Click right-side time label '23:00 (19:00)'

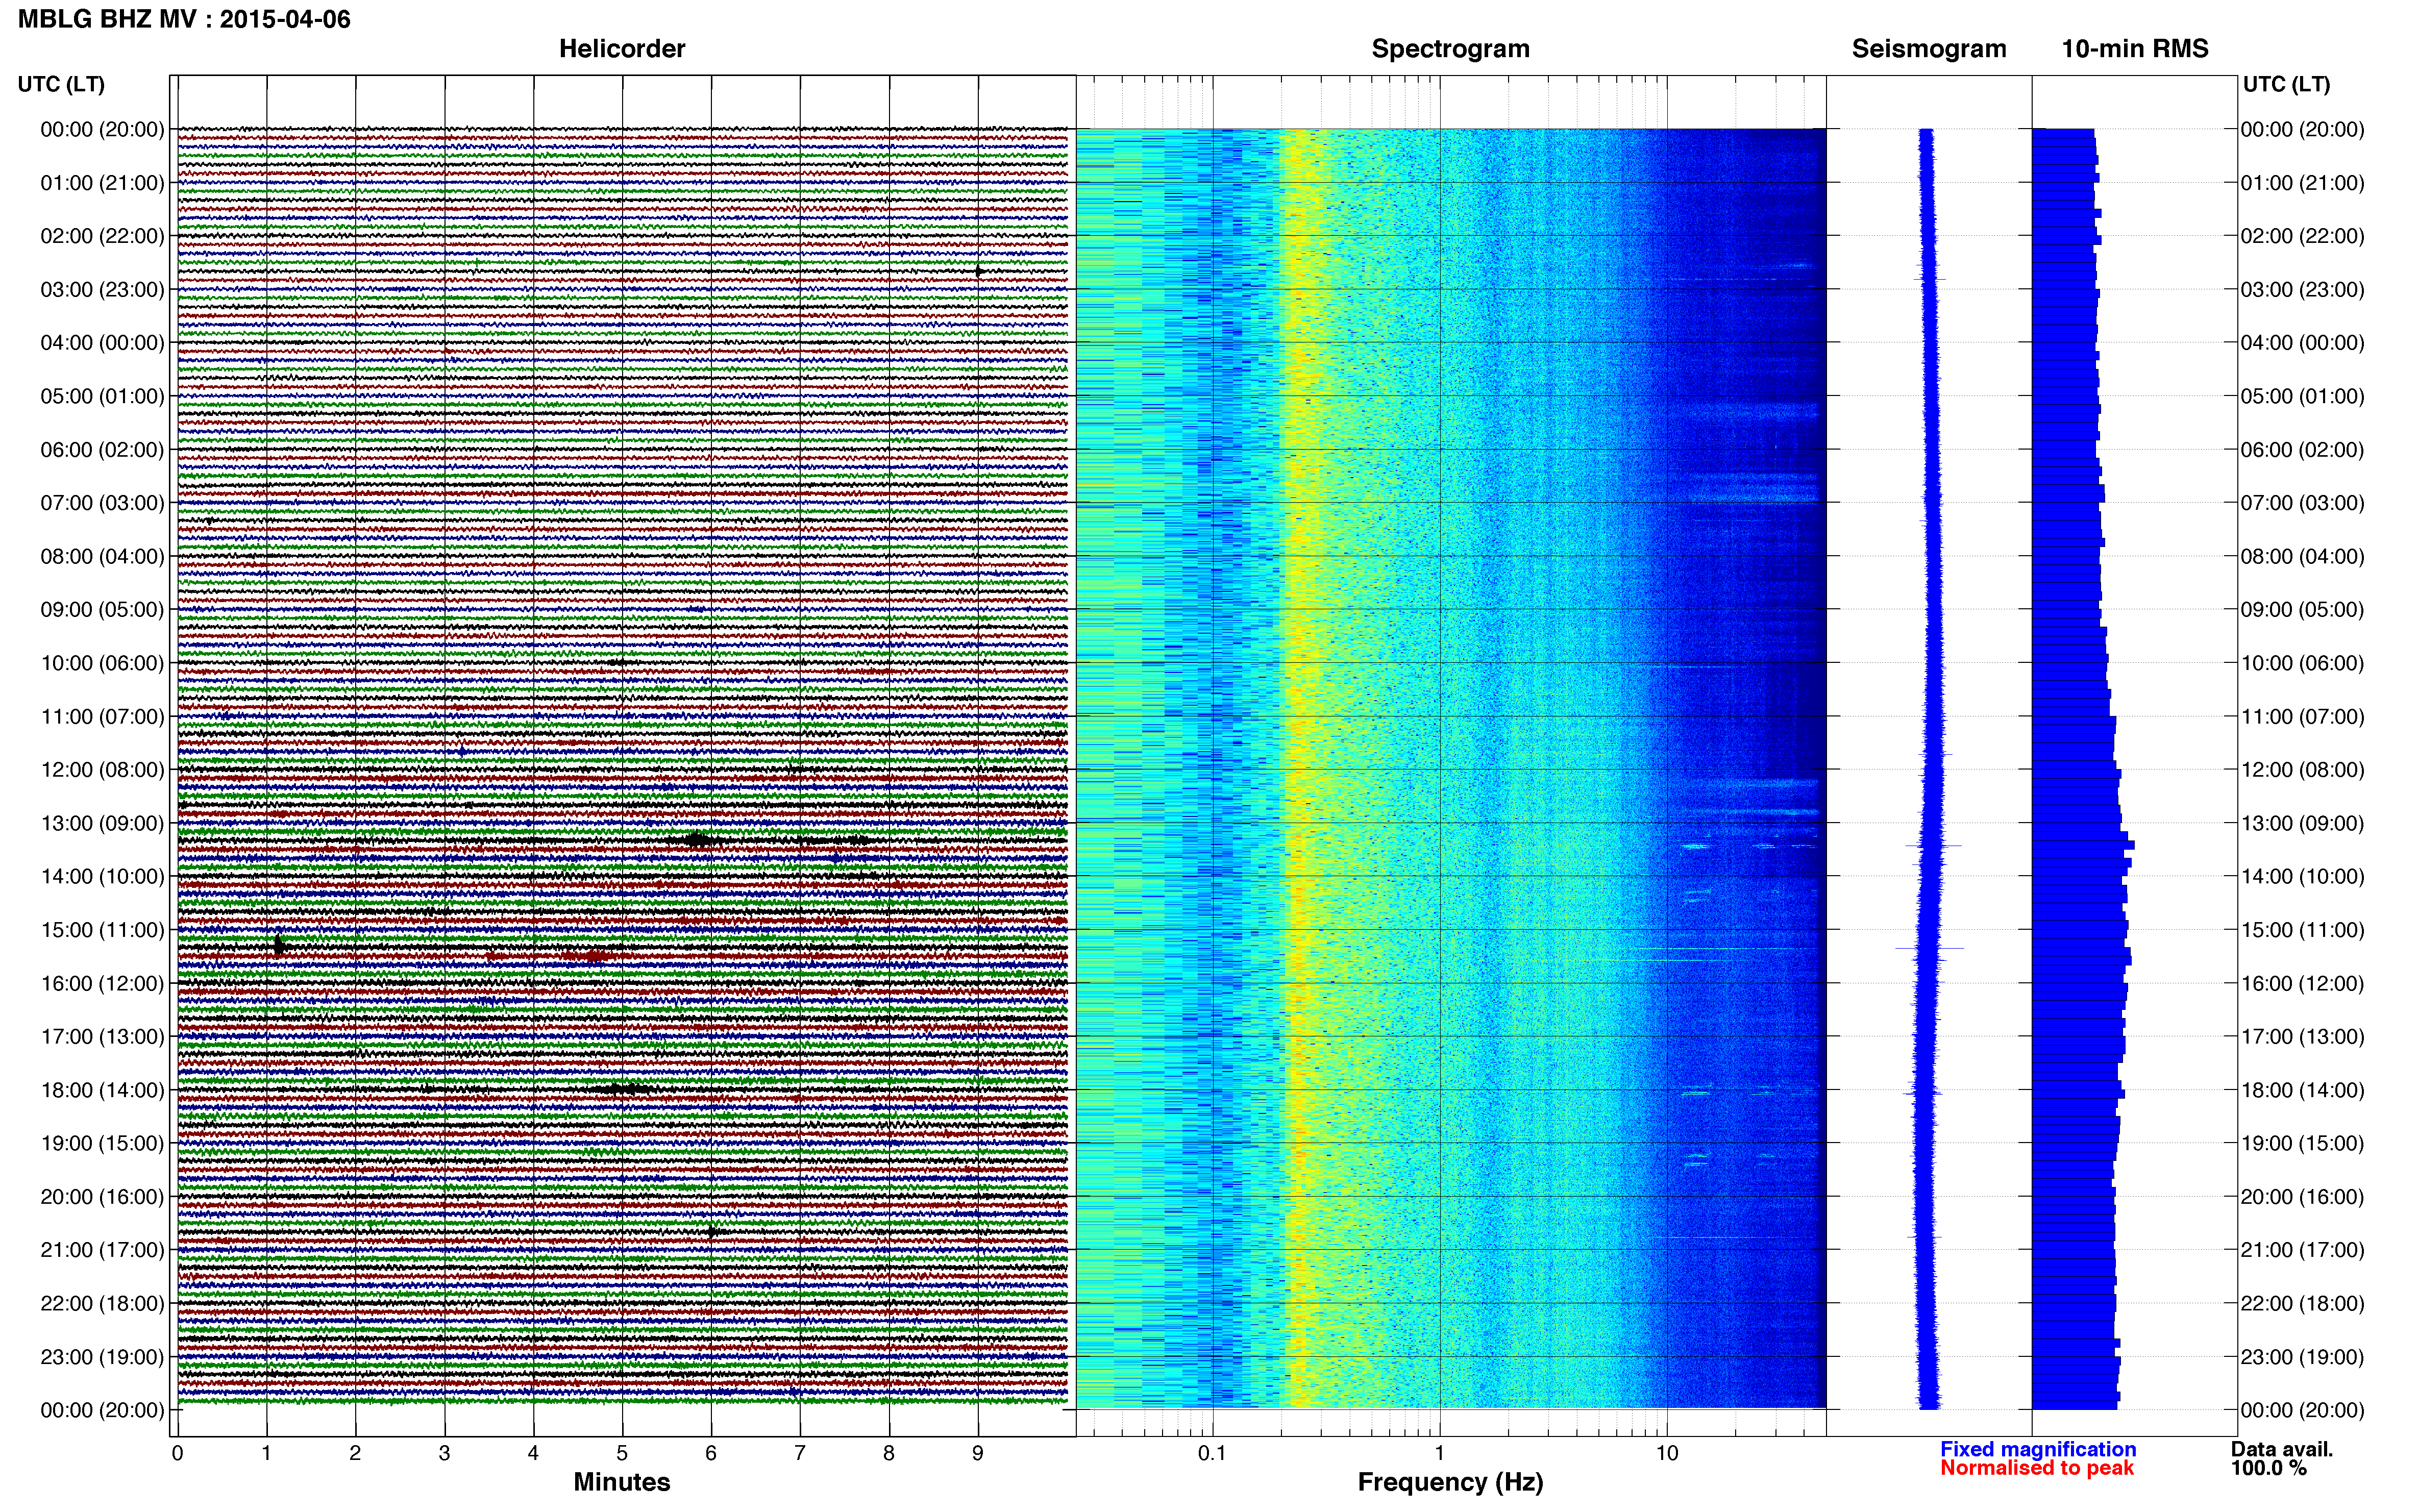[x=2302, y=1357]
